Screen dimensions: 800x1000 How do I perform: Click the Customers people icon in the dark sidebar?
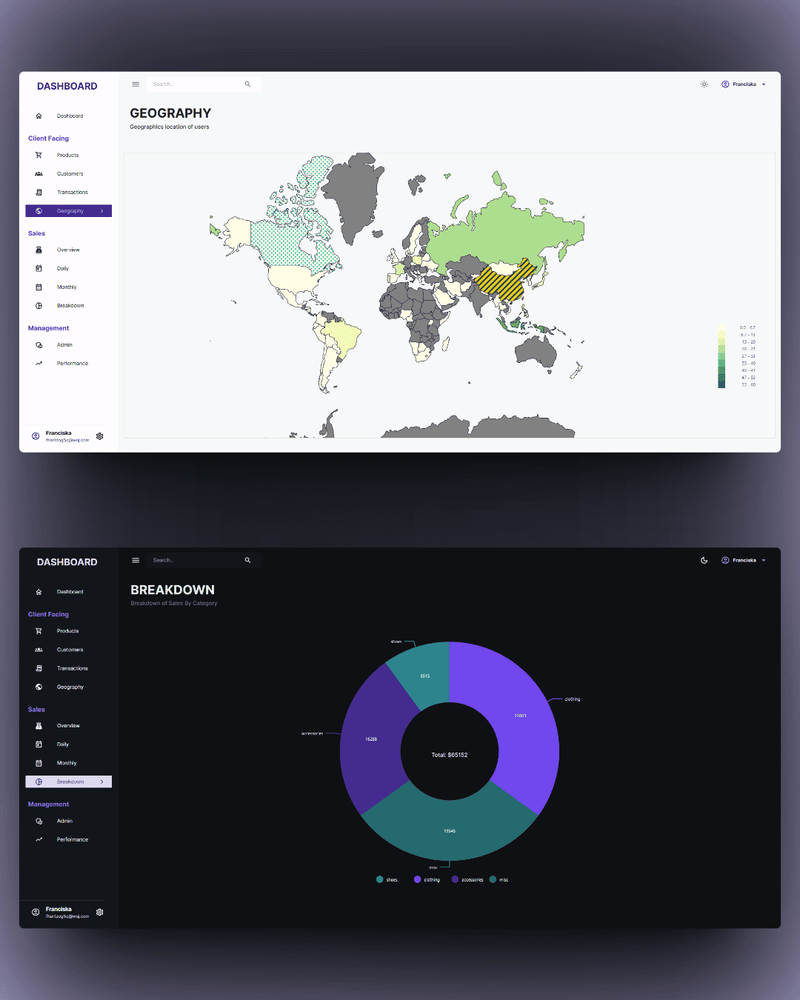(38, 650)
